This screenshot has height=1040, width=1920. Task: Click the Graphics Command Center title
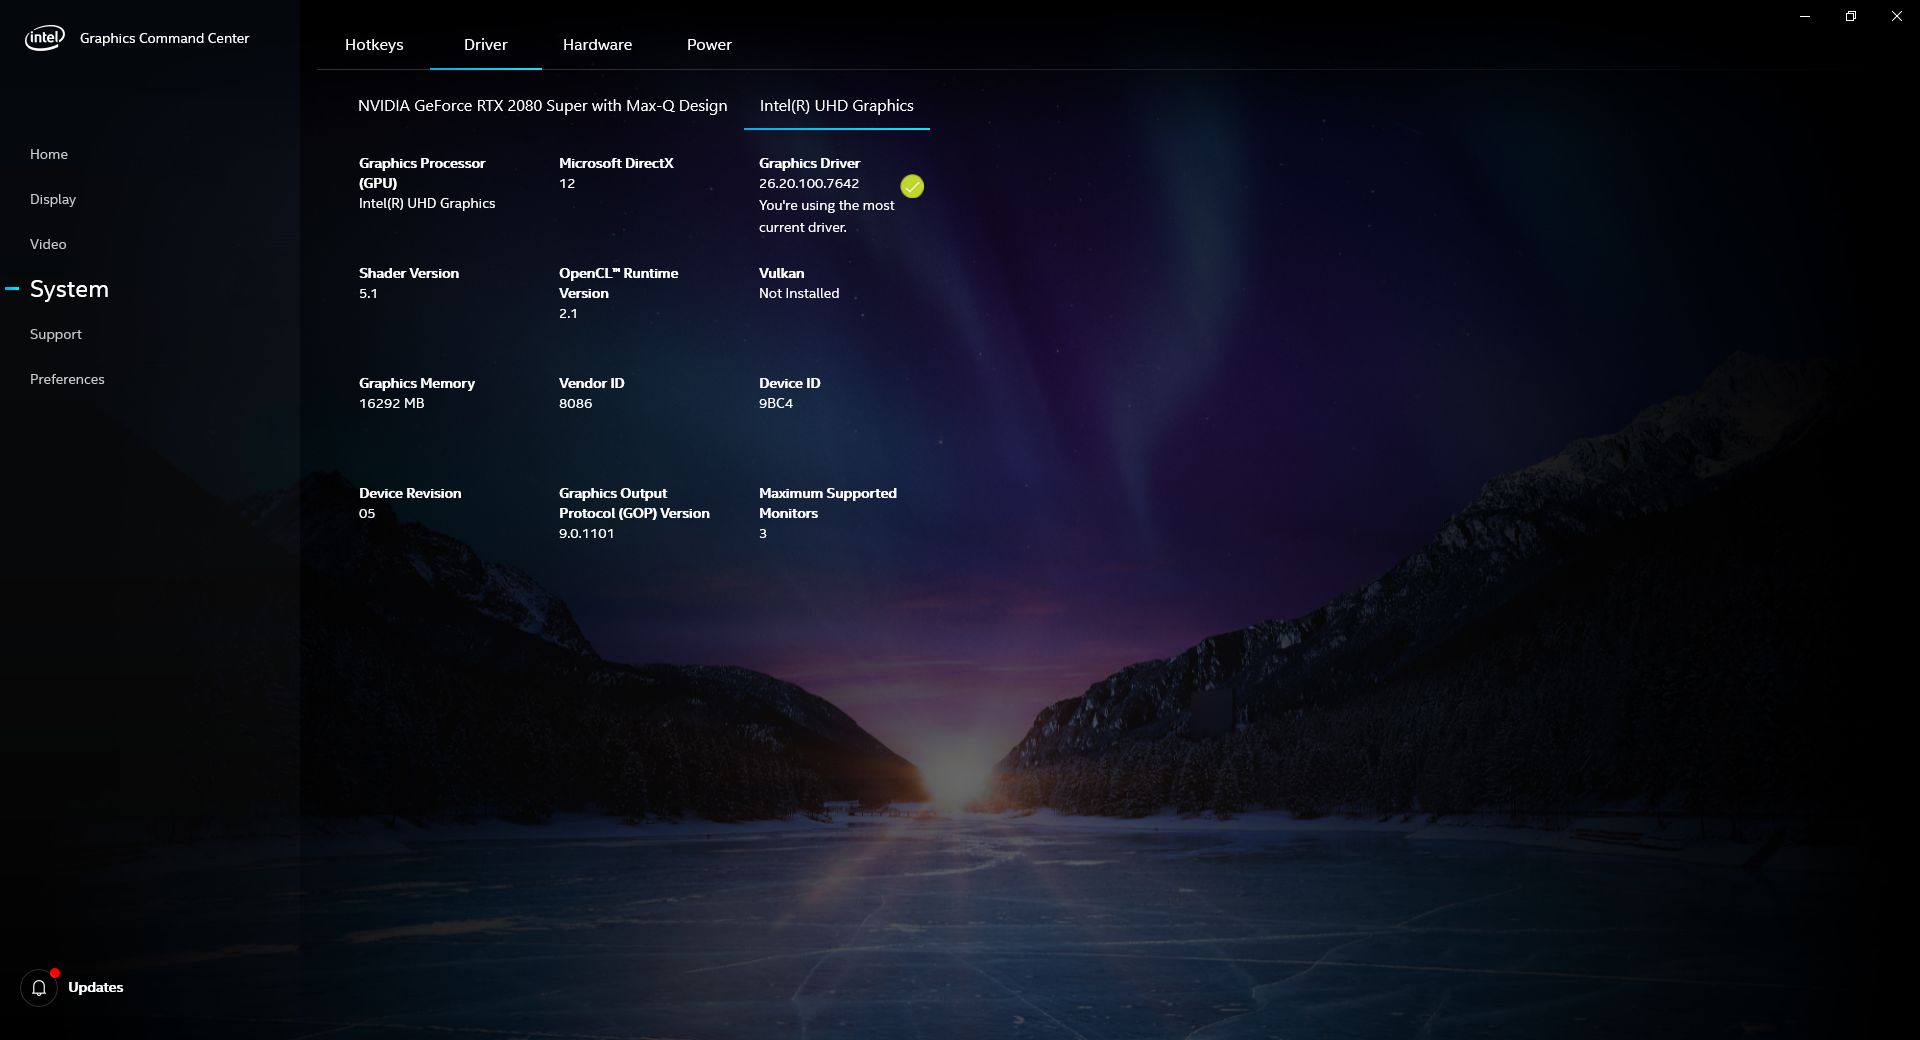(165, 38)
